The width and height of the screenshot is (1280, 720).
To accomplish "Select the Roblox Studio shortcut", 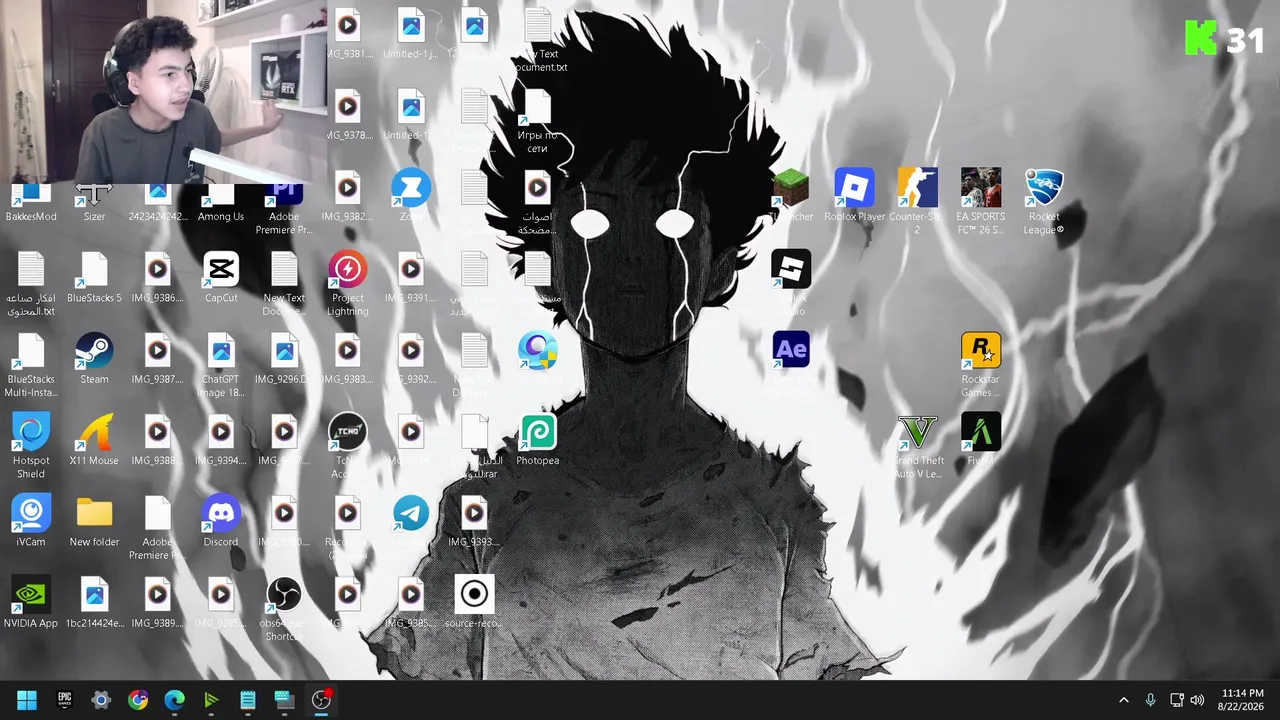I will coord(791,284).
